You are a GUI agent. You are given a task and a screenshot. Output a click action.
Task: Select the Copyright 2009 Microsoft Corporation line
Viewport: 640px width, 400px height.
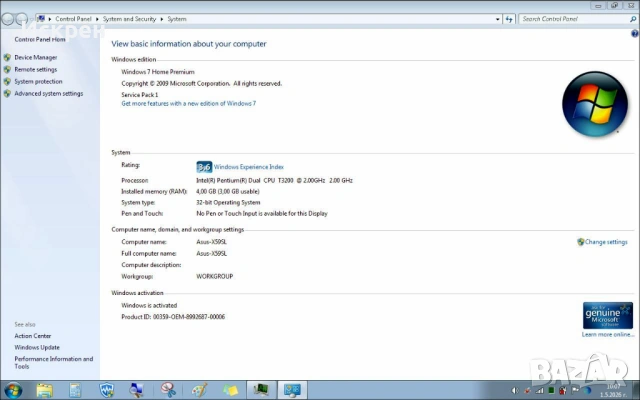[x=202, y=84]
